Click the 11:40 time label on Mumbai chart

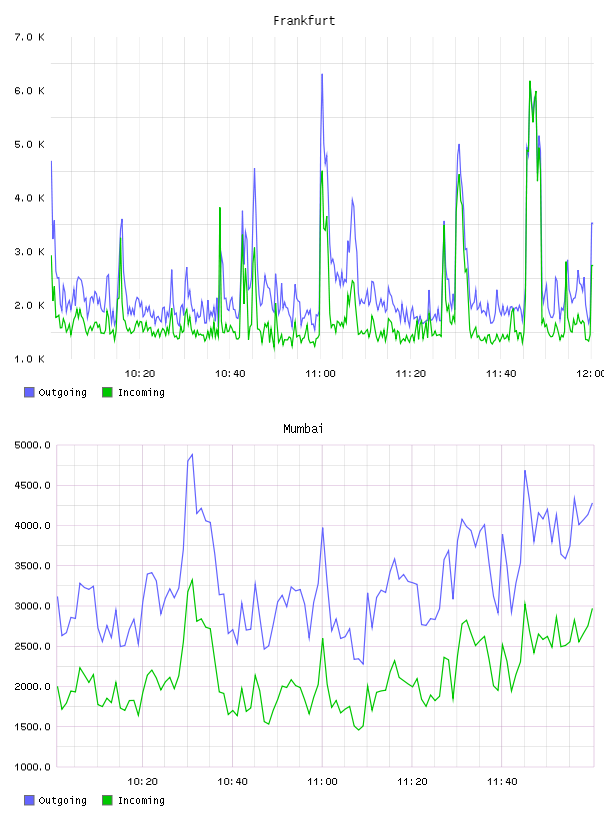[502, 781]
